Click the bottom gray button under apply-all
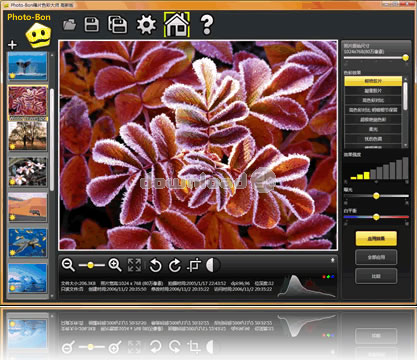Screen dimensions: 417x360 pyautogui.click(x=376, y=276)
